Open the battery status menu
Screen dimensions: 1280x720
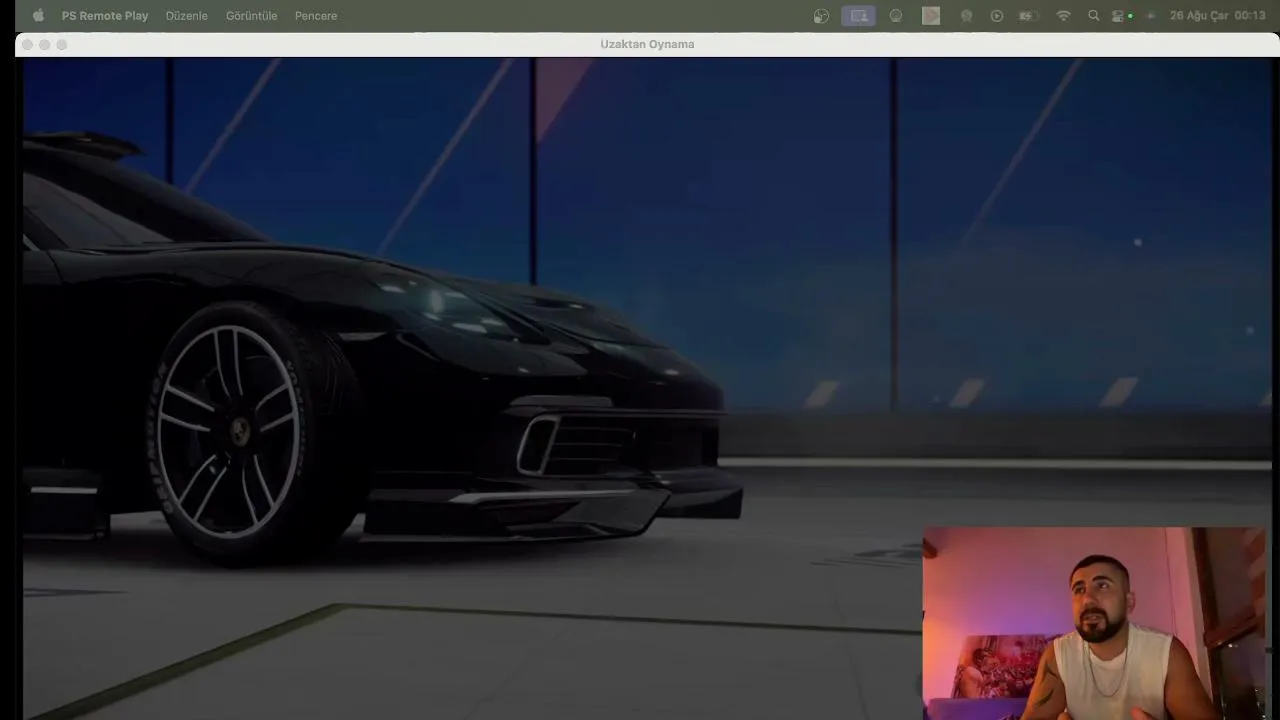(1028, 16)
